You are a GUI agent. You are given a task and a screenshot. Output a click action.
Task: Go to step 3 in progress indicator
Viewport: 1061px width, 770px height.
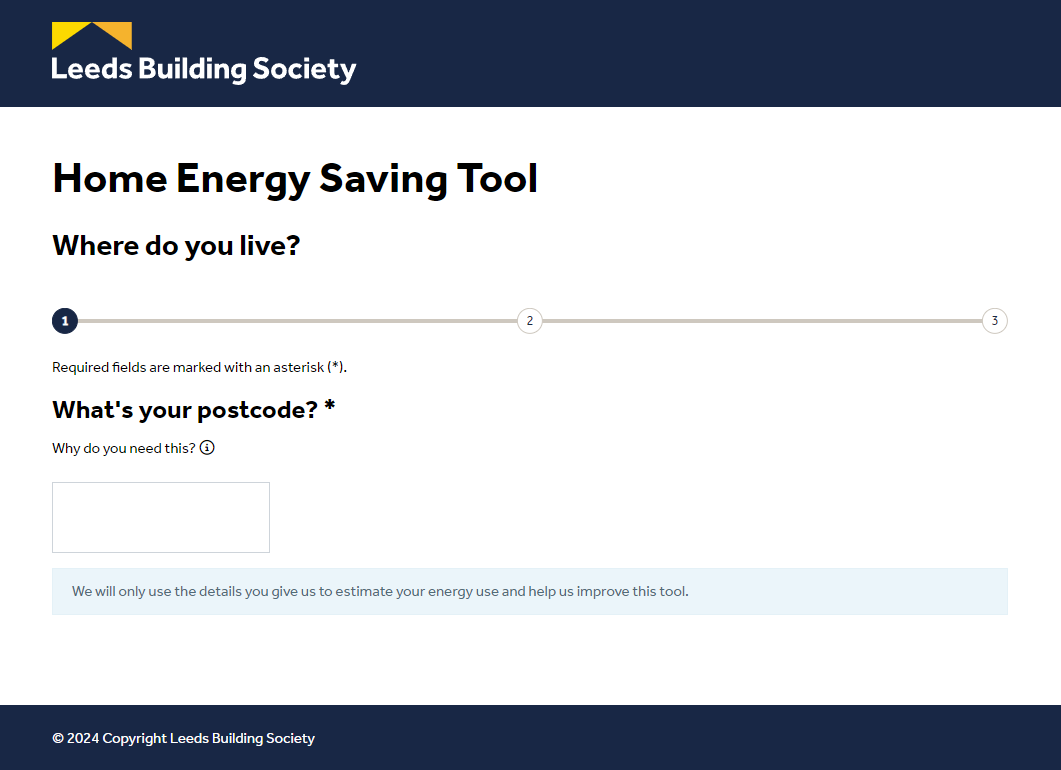(995, 321)
